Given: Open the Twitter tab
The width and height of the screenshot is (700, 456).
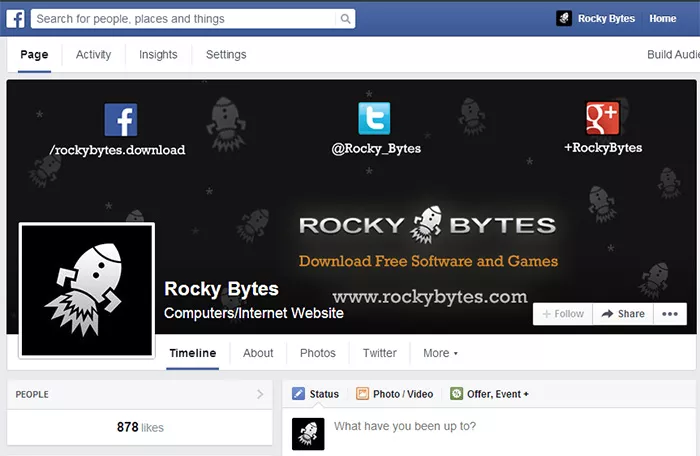Looking at the screenshot, I should pos(379,353).
